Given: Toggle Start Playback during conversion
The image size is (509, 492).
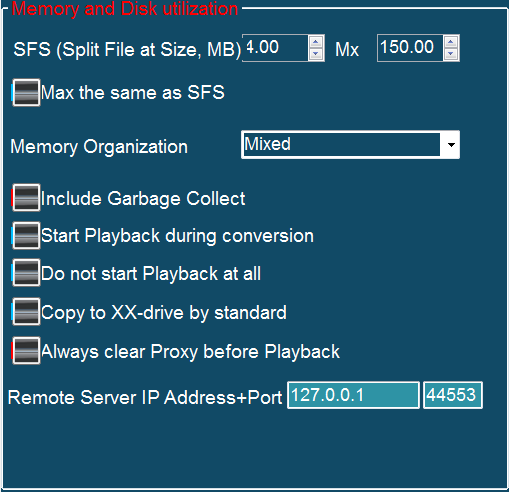Looking at the screenshot, I should [26, 236].
